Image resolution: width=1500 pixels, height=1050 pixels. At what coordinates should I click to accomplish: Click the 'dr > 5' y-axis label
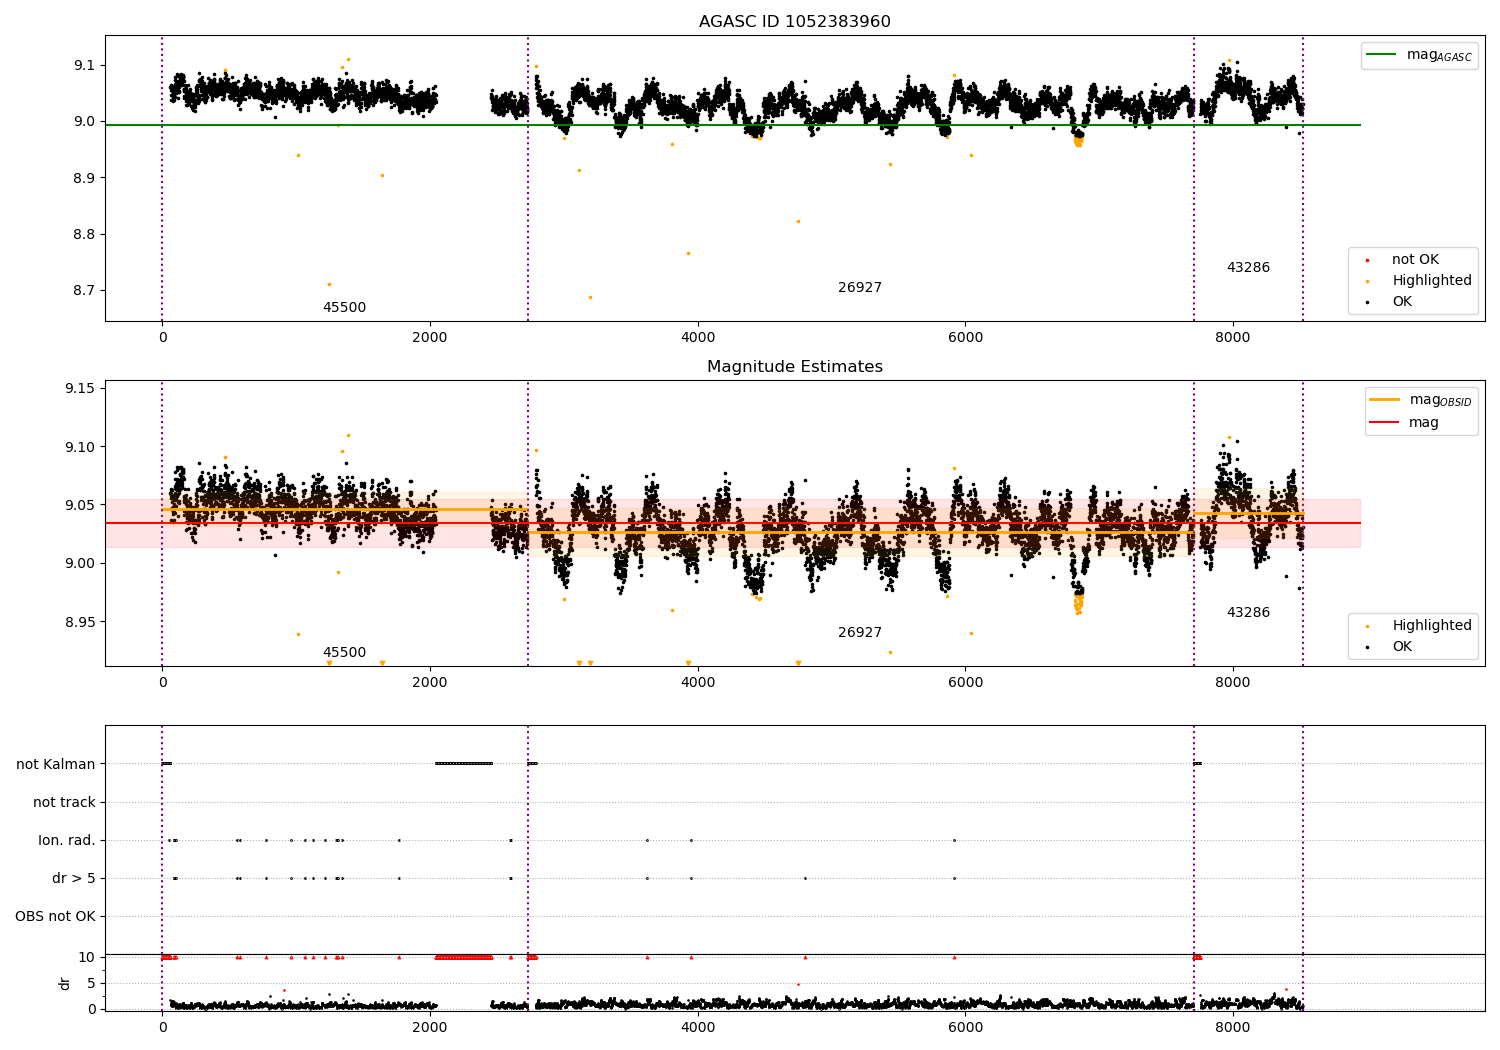tap(74, 878)
